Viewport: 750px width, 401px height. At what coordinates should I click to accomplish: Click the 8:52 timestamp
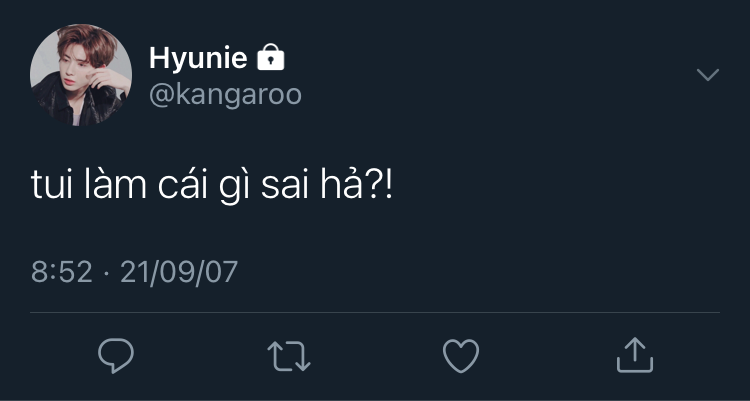tap(62, 272)
